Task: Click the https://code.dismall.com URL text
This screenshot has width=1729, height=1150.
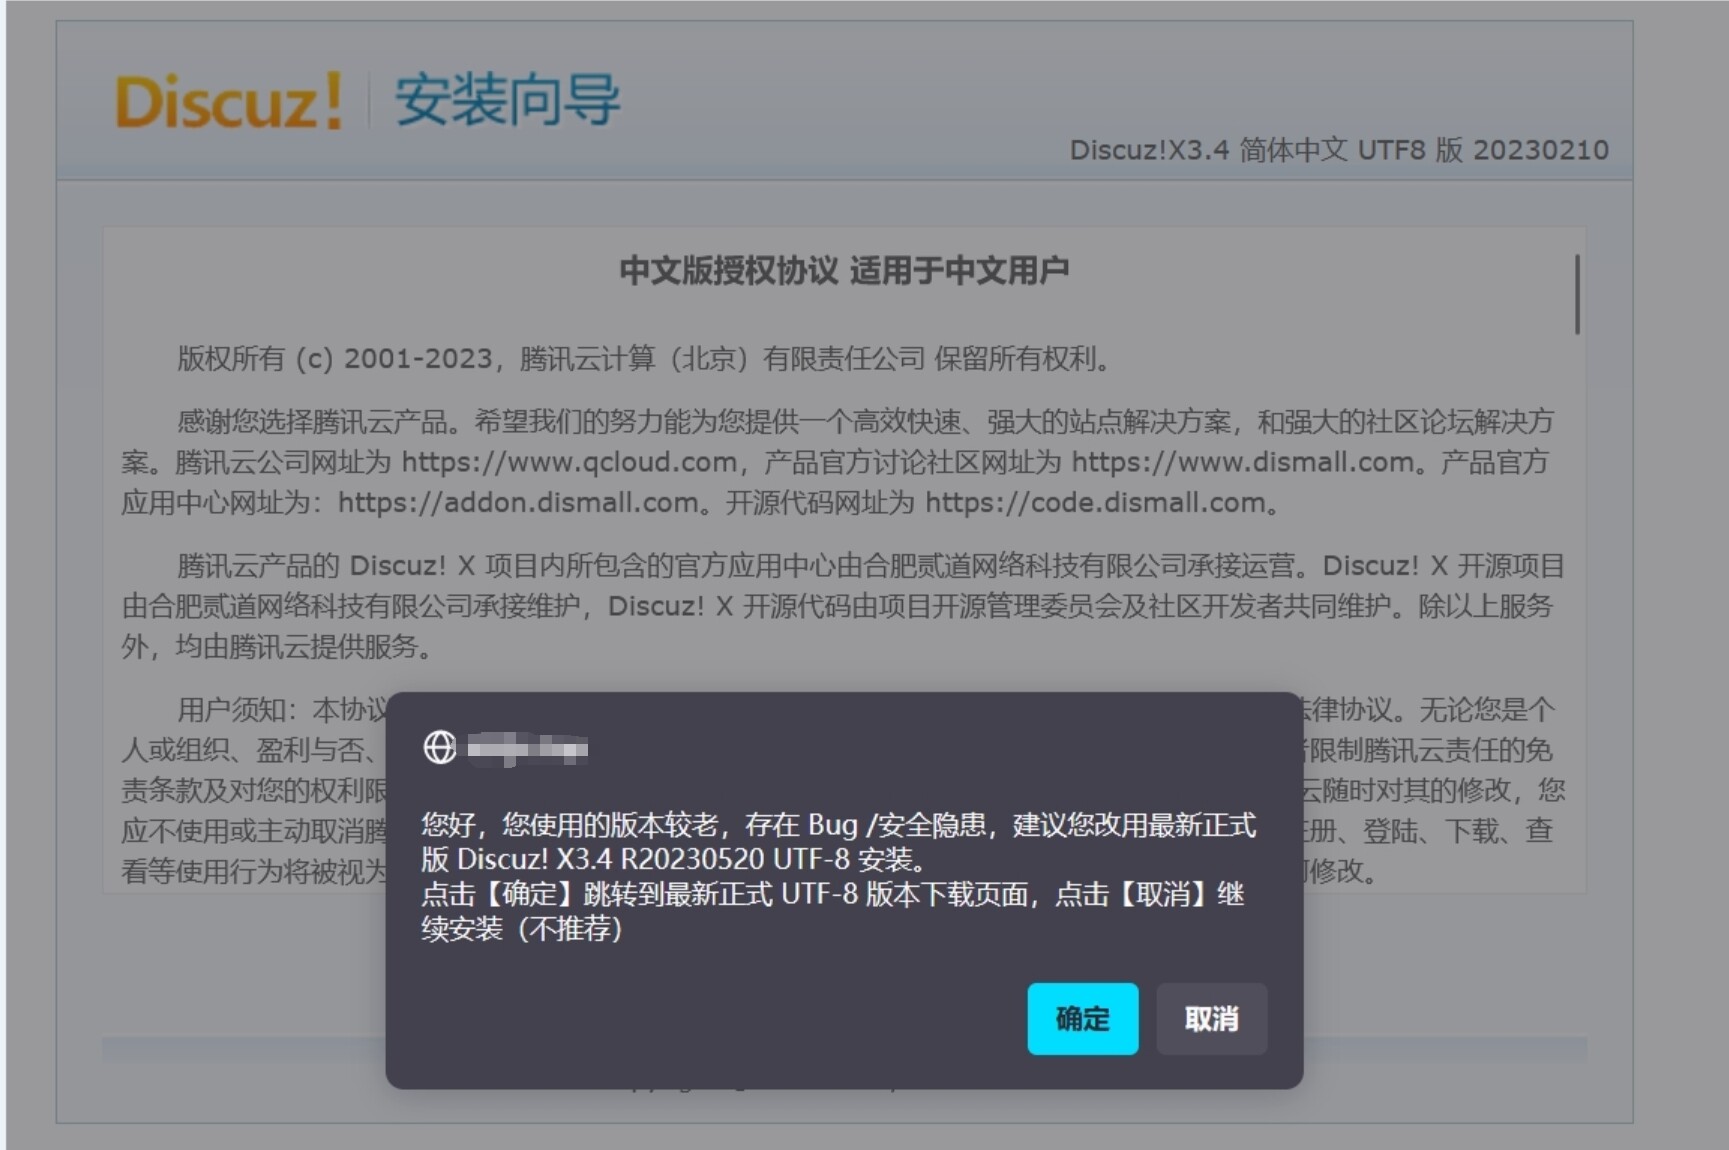Action: [x=1095, y=502]
